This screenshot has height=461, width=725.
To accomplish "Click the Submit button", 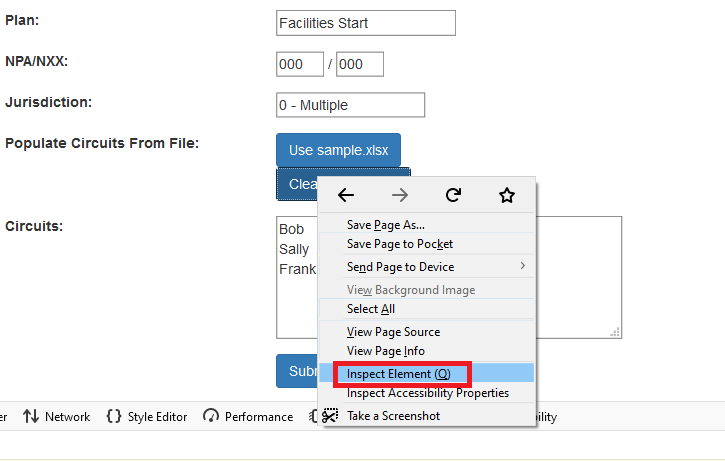I will [297, 371].
